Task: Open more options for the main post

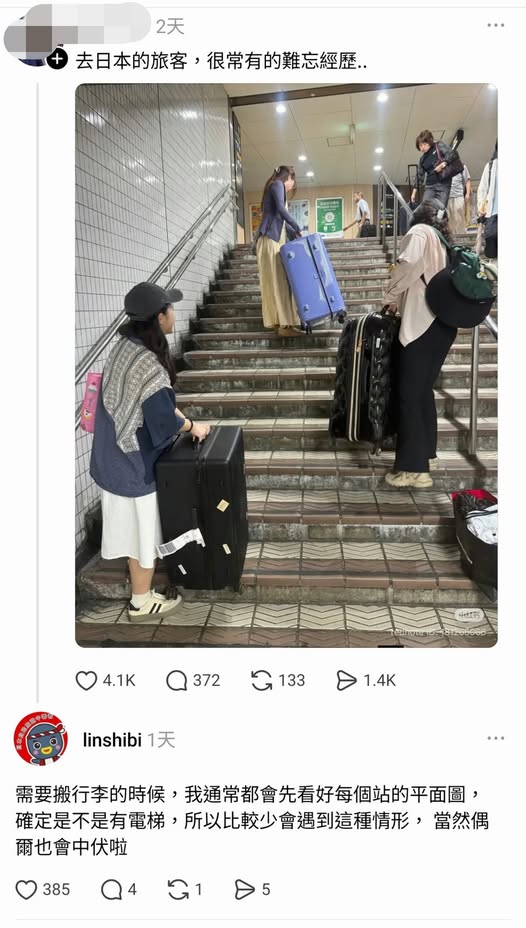Action: [495, 25]
